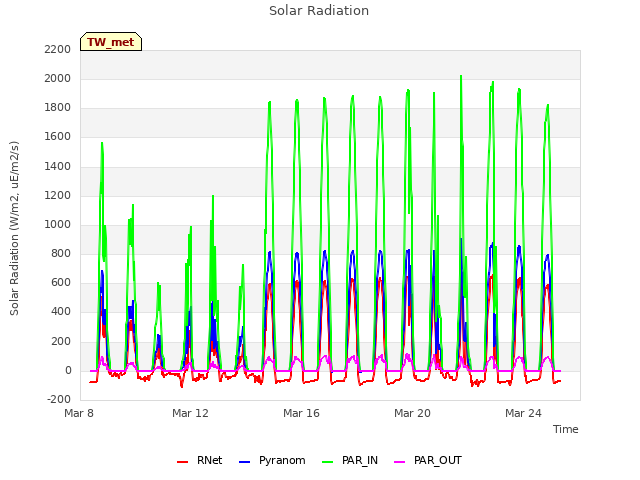This screenshot has width=640, height=480.
Task: Toggle the PAR_IN series in legend
Action: tap(350, 460)
